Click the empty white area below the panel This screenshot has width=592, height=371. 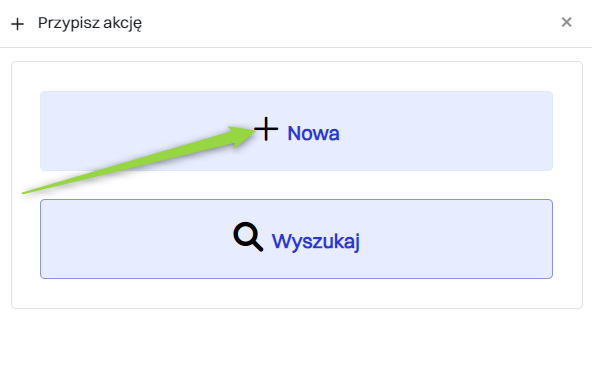pyautogui.click(x=296, y=340)
